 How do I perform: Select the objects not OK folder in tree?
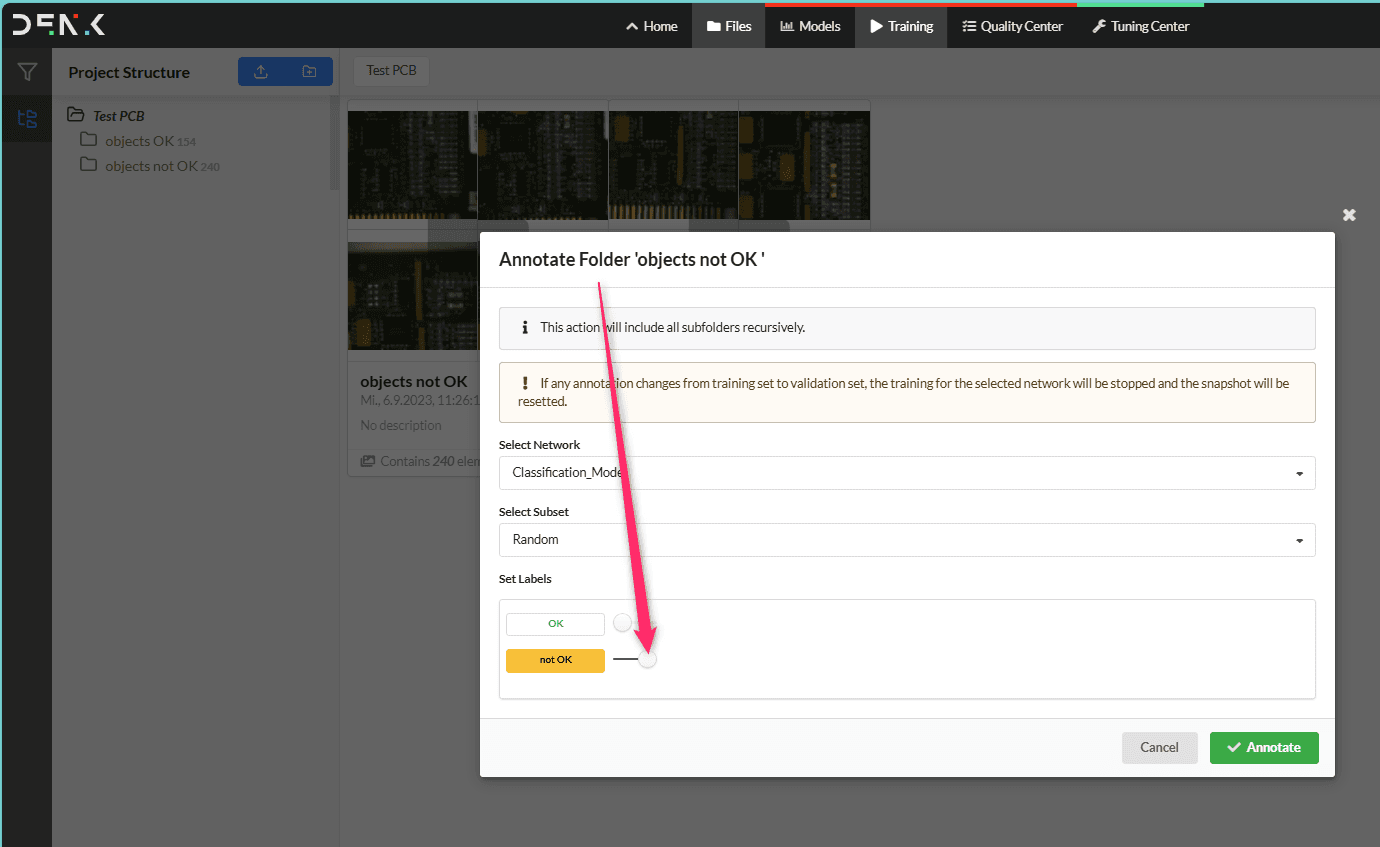(x=151, y=166)
